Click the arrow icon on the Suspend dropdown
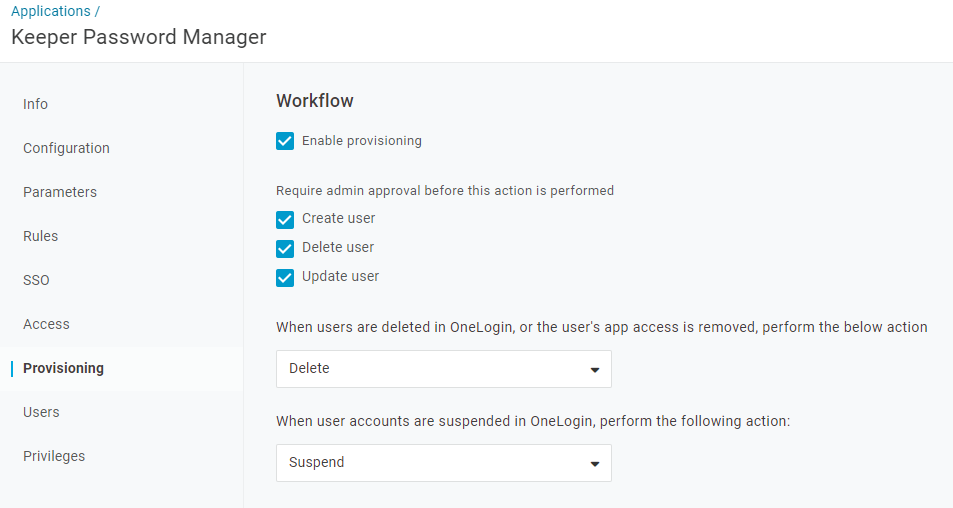 click(x=595, y=464)
